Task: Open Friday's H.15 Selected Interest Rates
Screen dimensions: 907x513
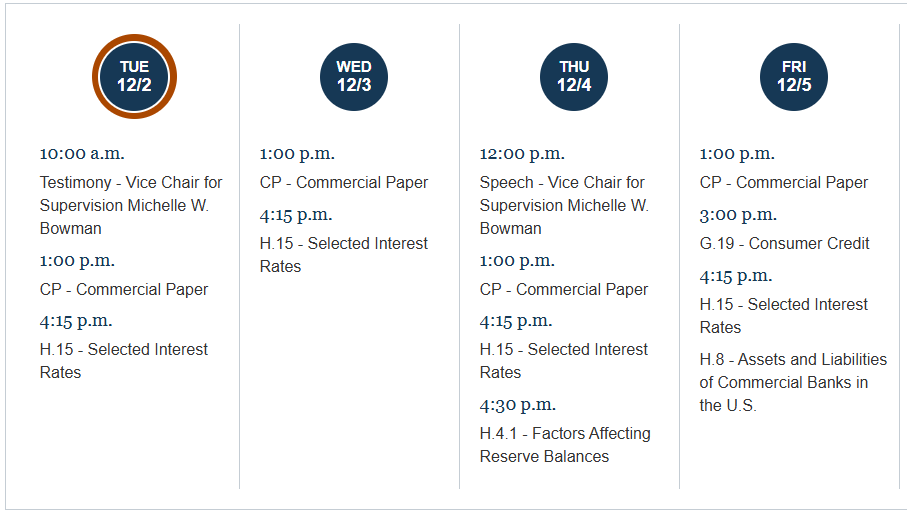Action: click(784, 315)
